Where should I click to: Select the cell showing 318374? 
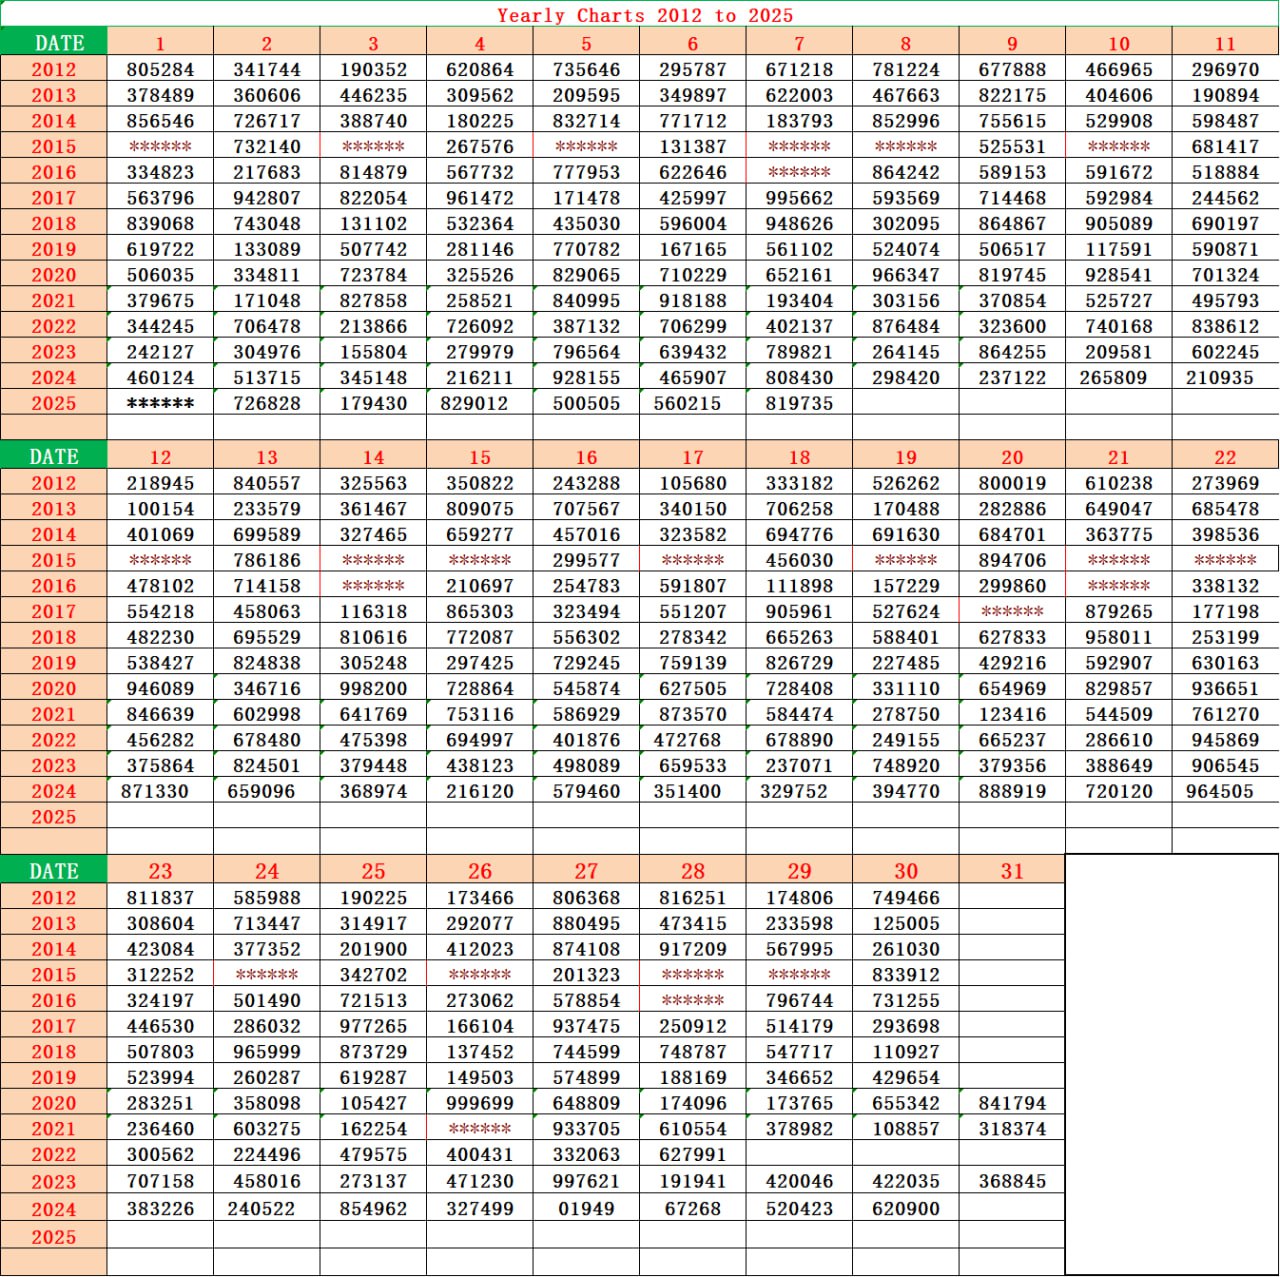(1012, 1128)
